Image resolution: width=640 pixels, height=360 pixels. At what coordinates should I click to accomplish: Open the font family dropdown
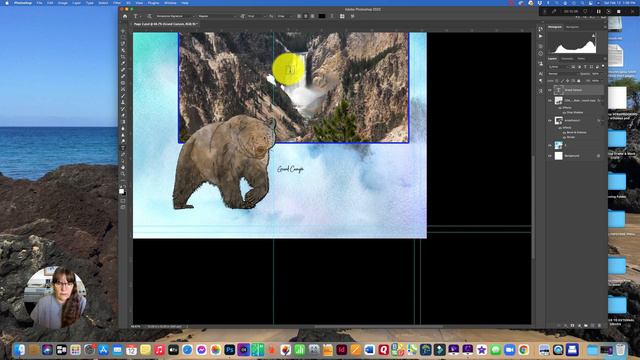pyautogui.click(x=175, y=16)
